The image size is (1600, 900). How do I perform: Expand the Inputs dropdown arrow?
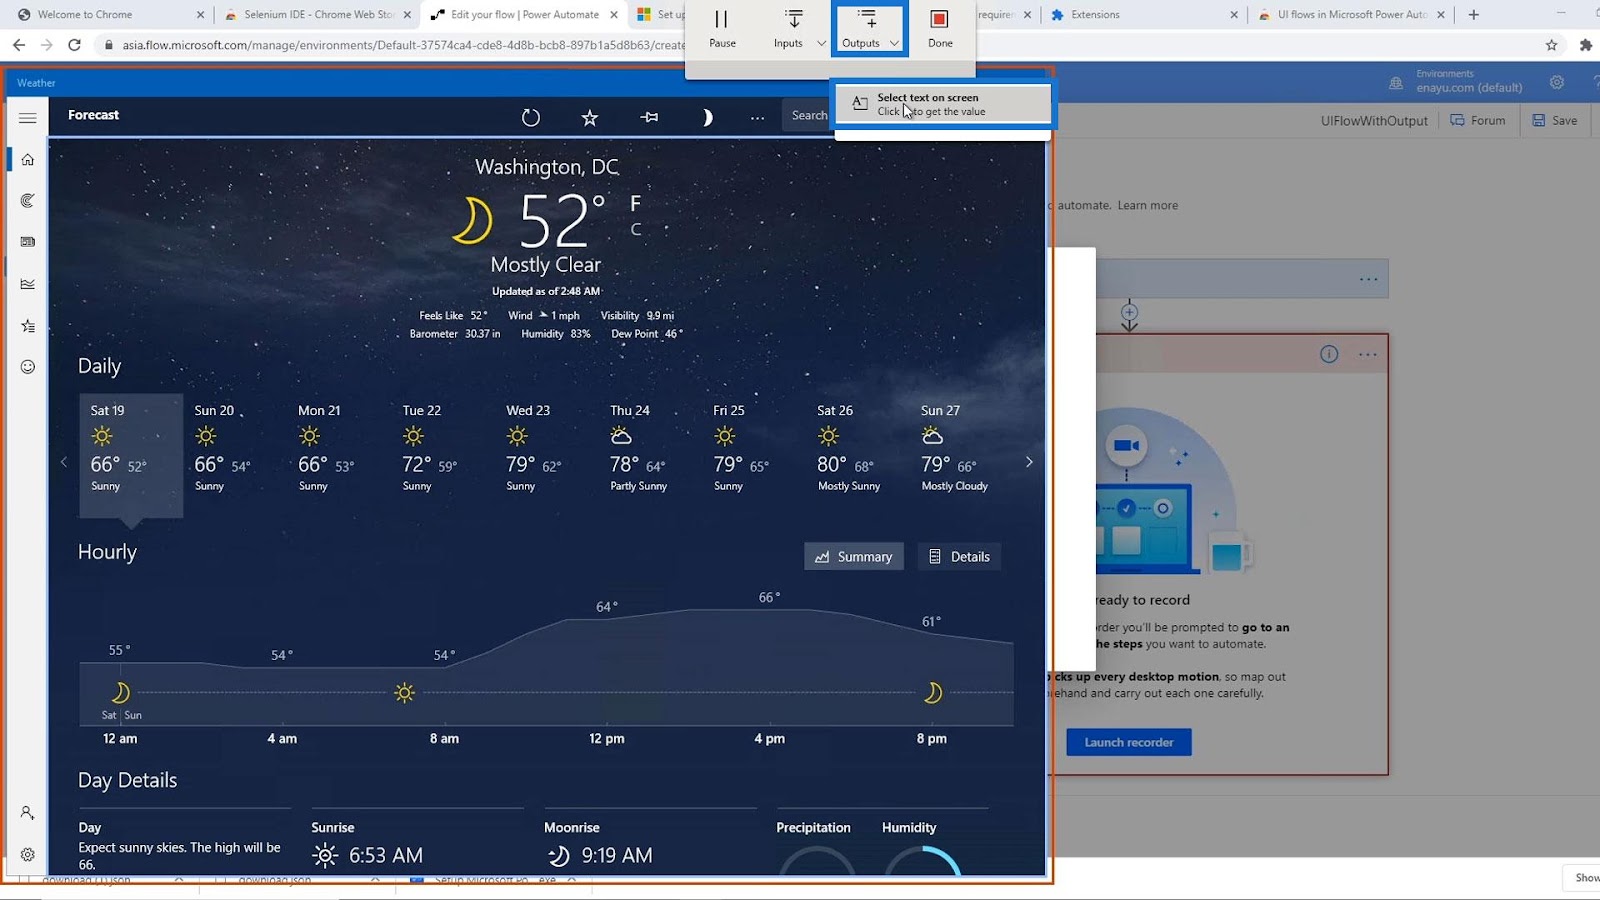tap(822, 43)
